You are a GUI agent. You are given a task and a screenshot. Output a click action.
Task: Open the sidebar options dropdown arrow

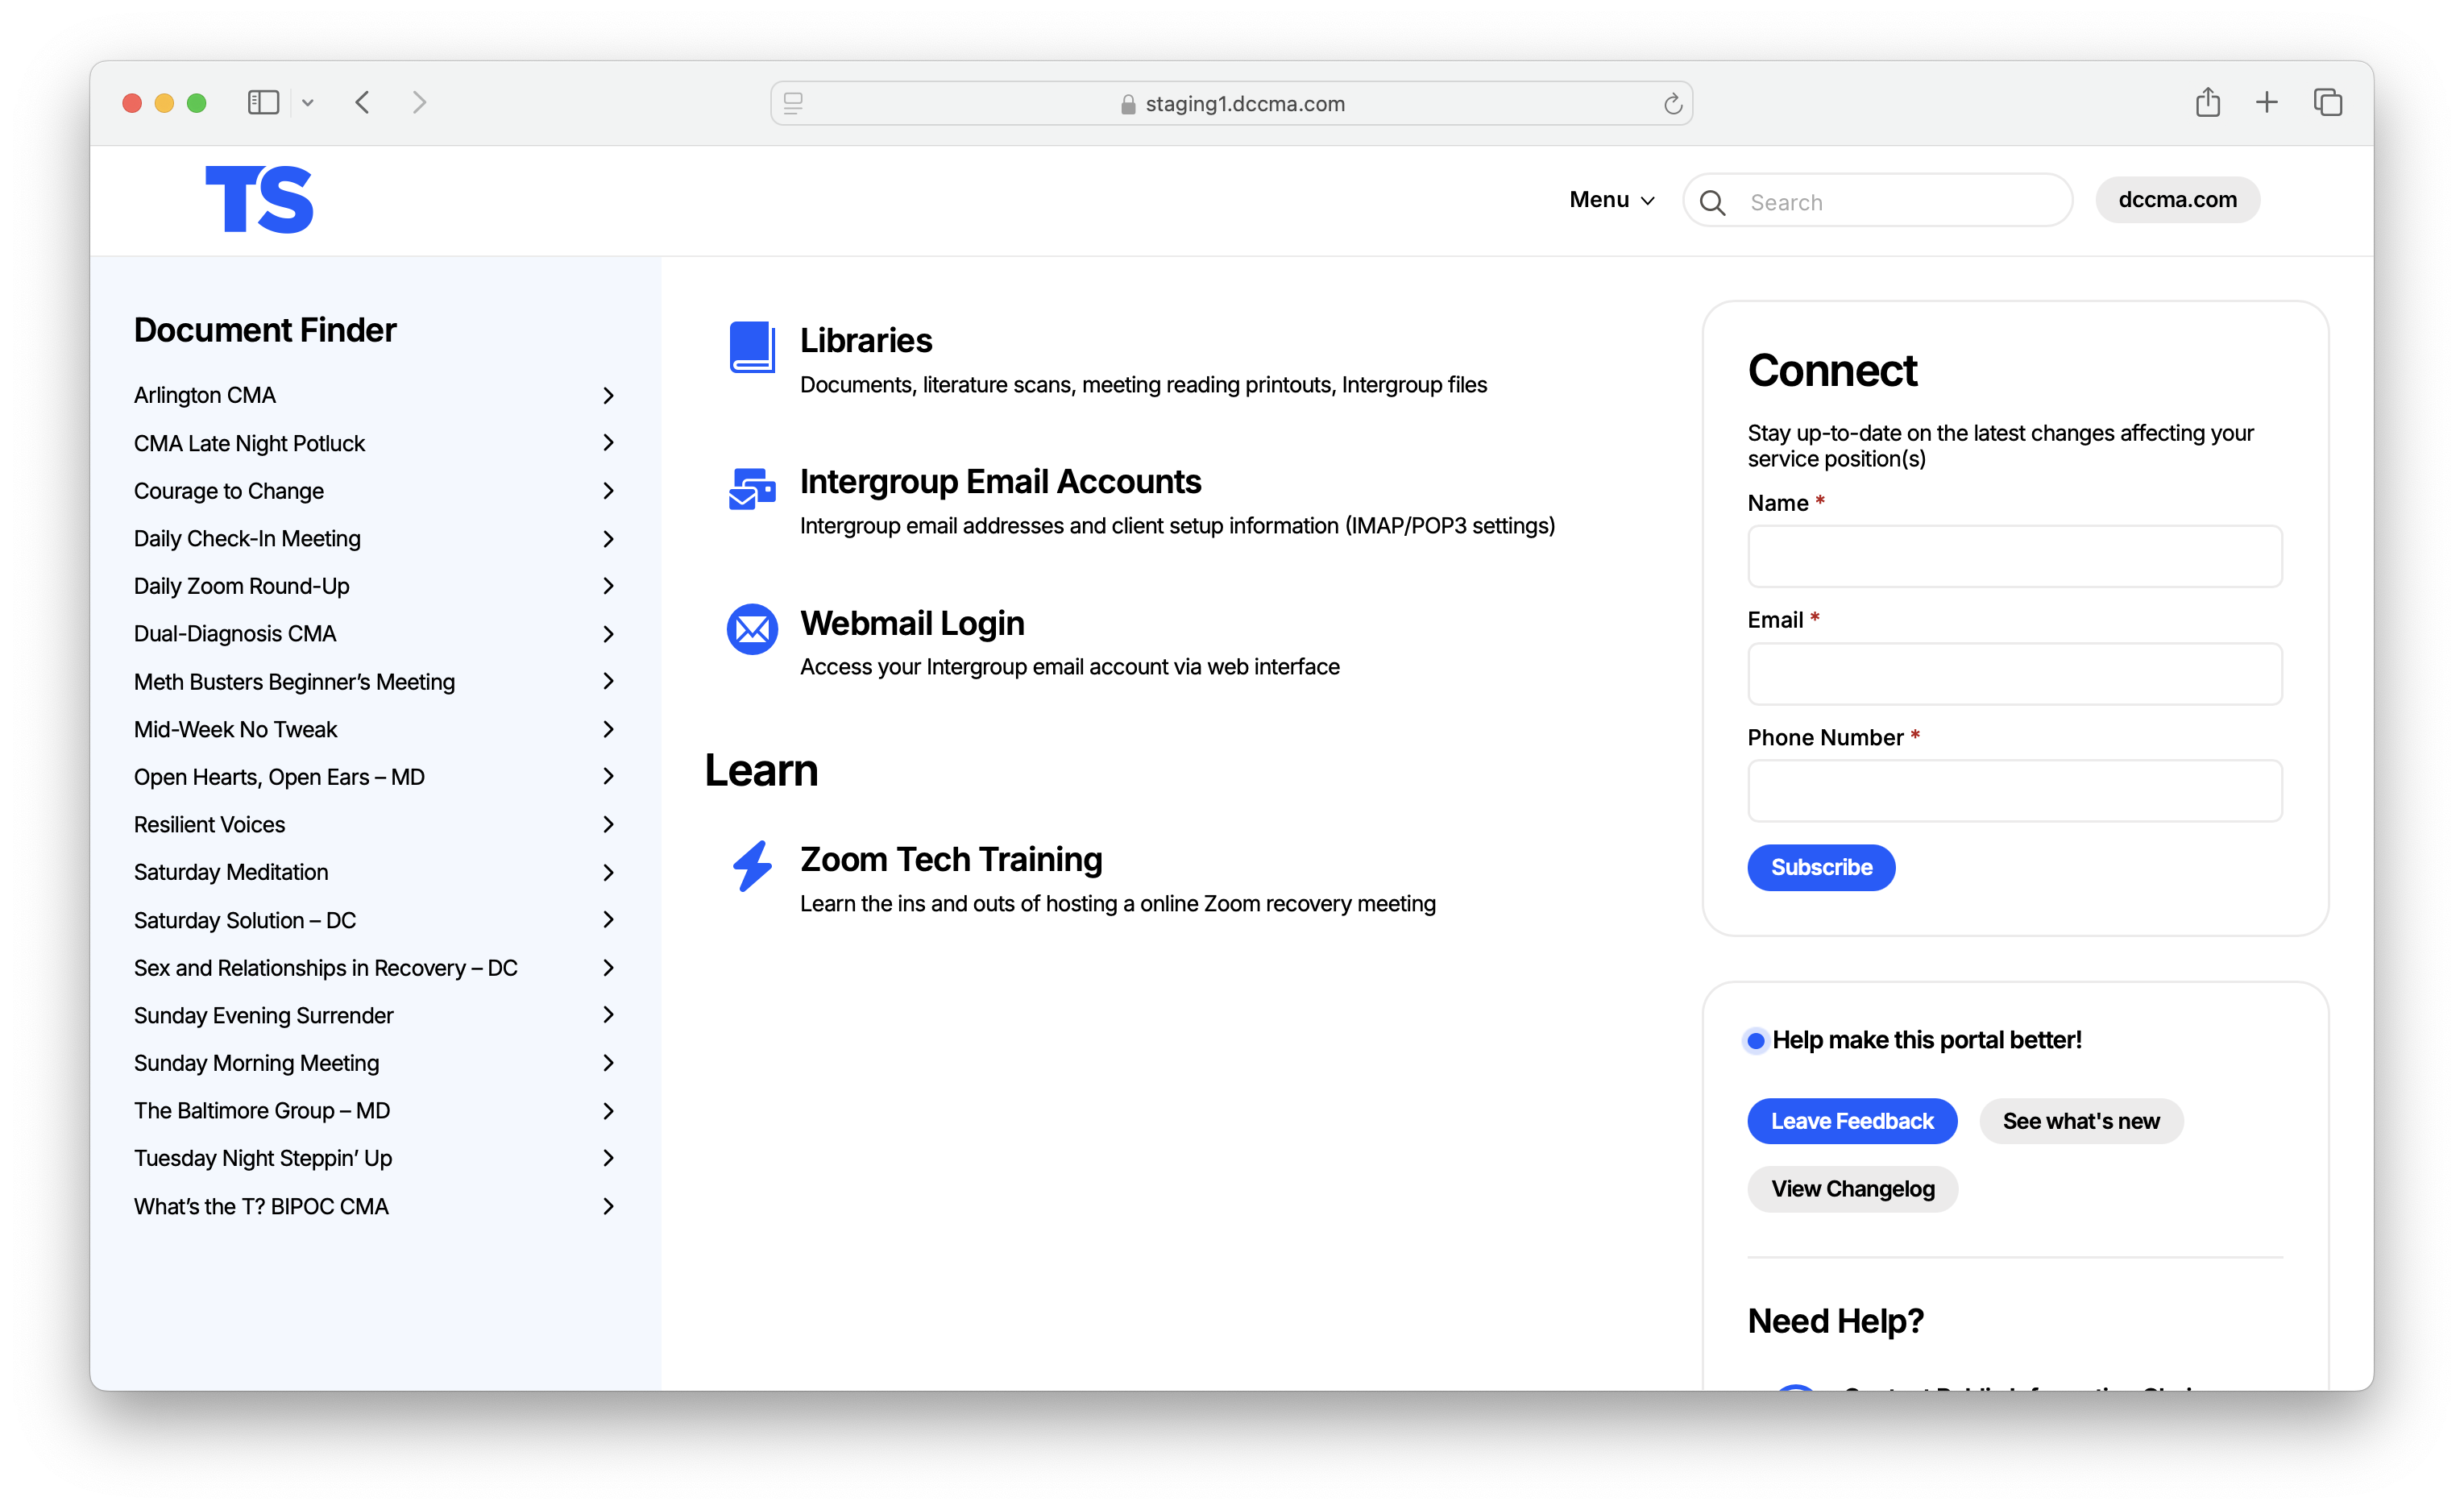[x=308, y=102]
